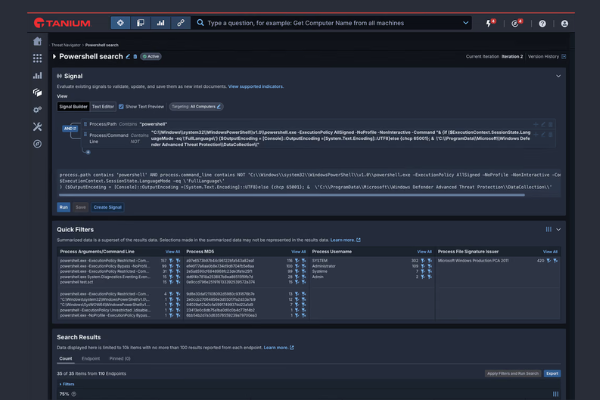The width and height of the screenshot is (600, 400).
Task: Open the reporting chart icon in the sidebar
Action: [x=37, y=75]
